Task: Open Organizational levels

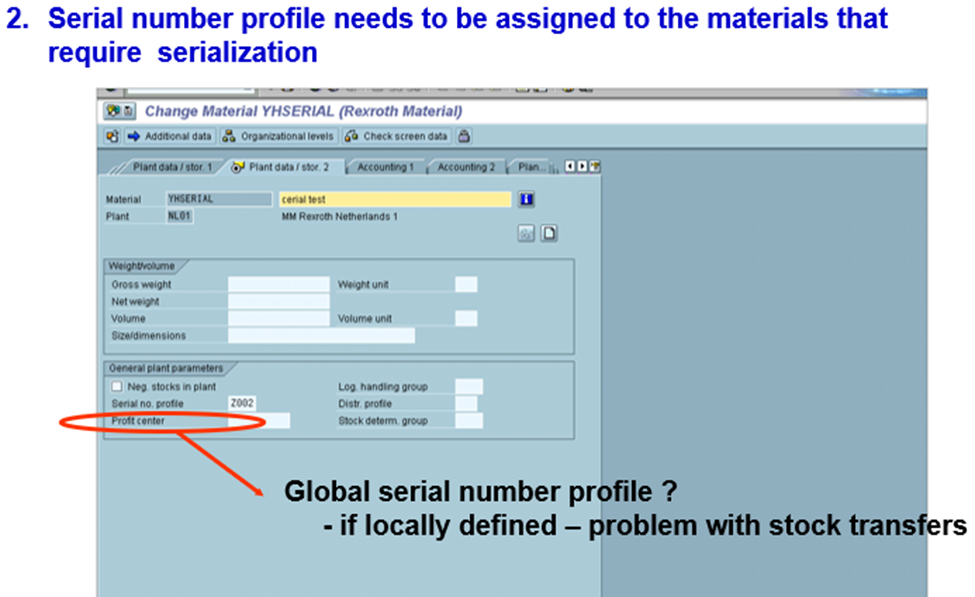Action: pyautogui.click(x=279, y=136)
